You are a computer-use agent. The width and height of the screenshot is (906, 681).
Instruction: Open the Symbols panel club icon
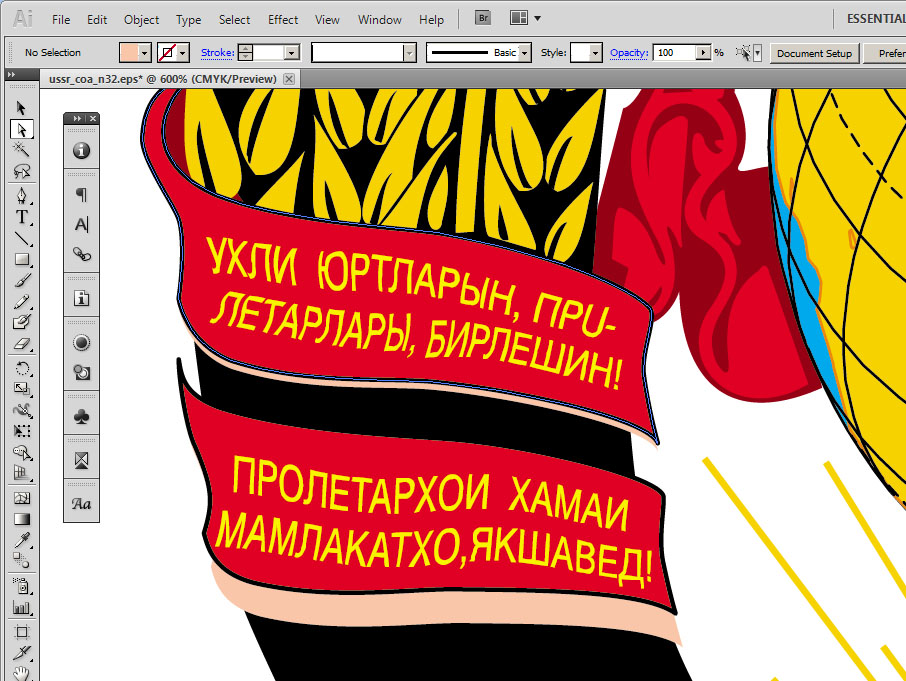81,416
